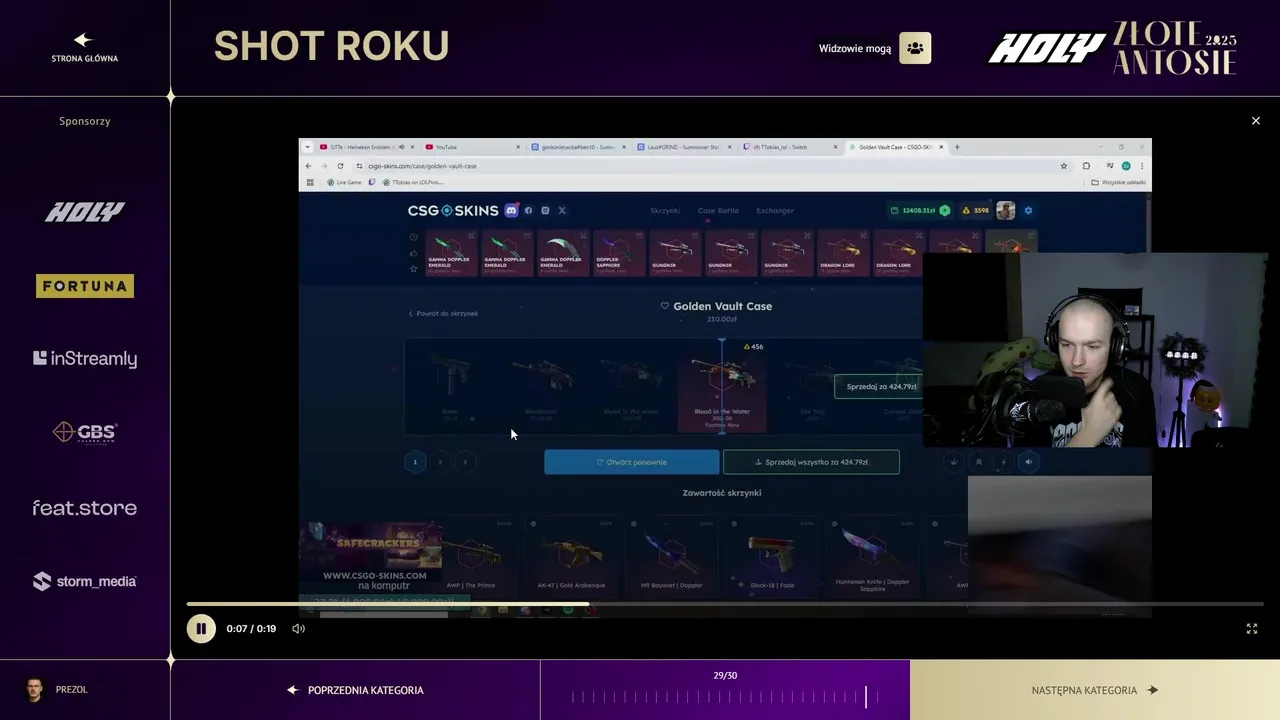
Task: Click the browser back arrow
Action: pyautogui.click(x=309, y=166)
